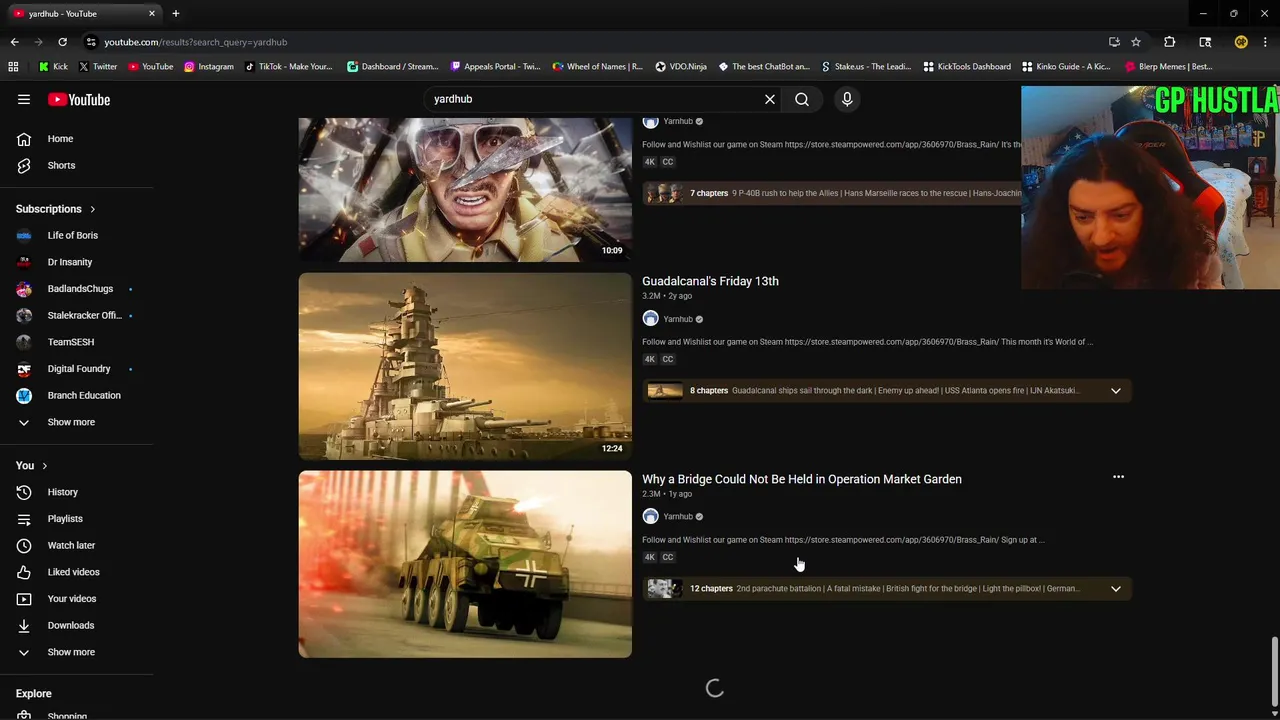The width and height of the screenshot is (1280, 720).
Task: Close the yardhub YouTube tab
Action: click(152, 14)
